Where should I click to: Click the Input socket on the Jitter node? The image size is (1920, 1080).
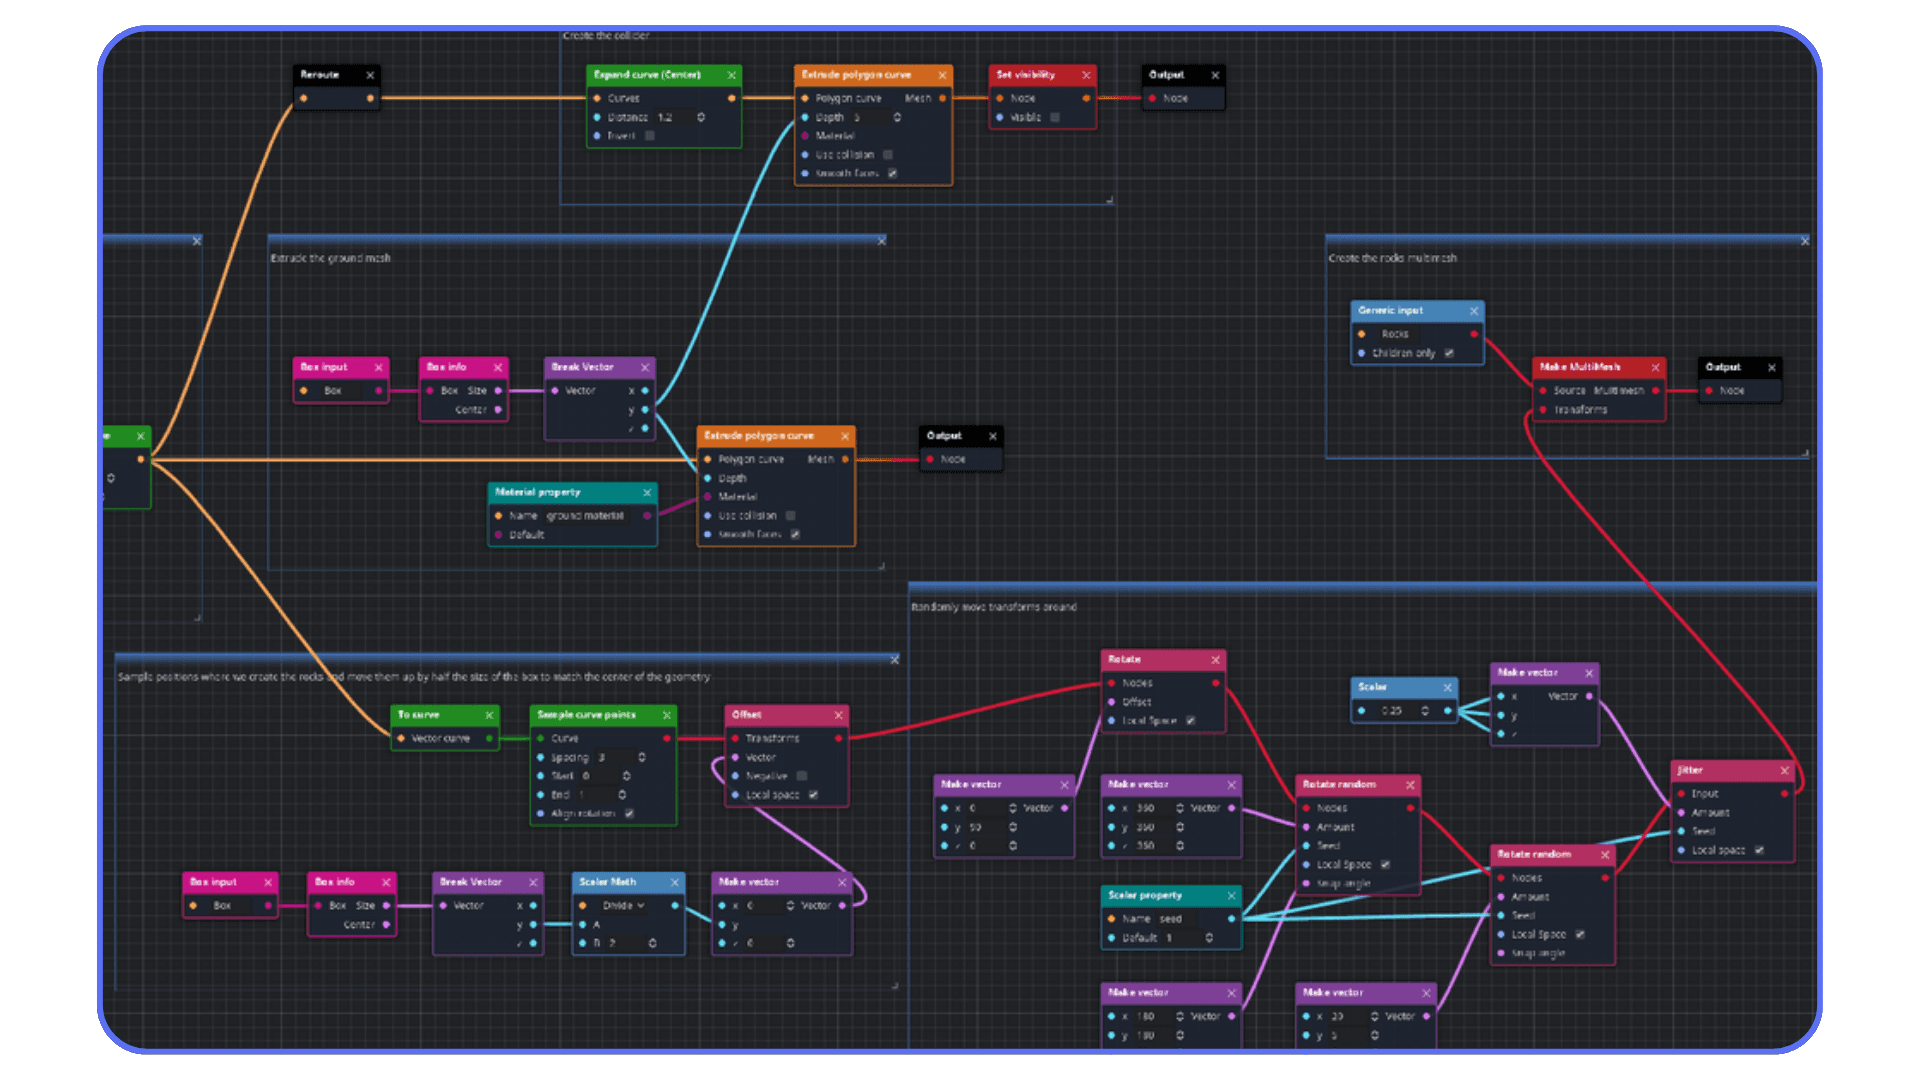pos(1679,793)
